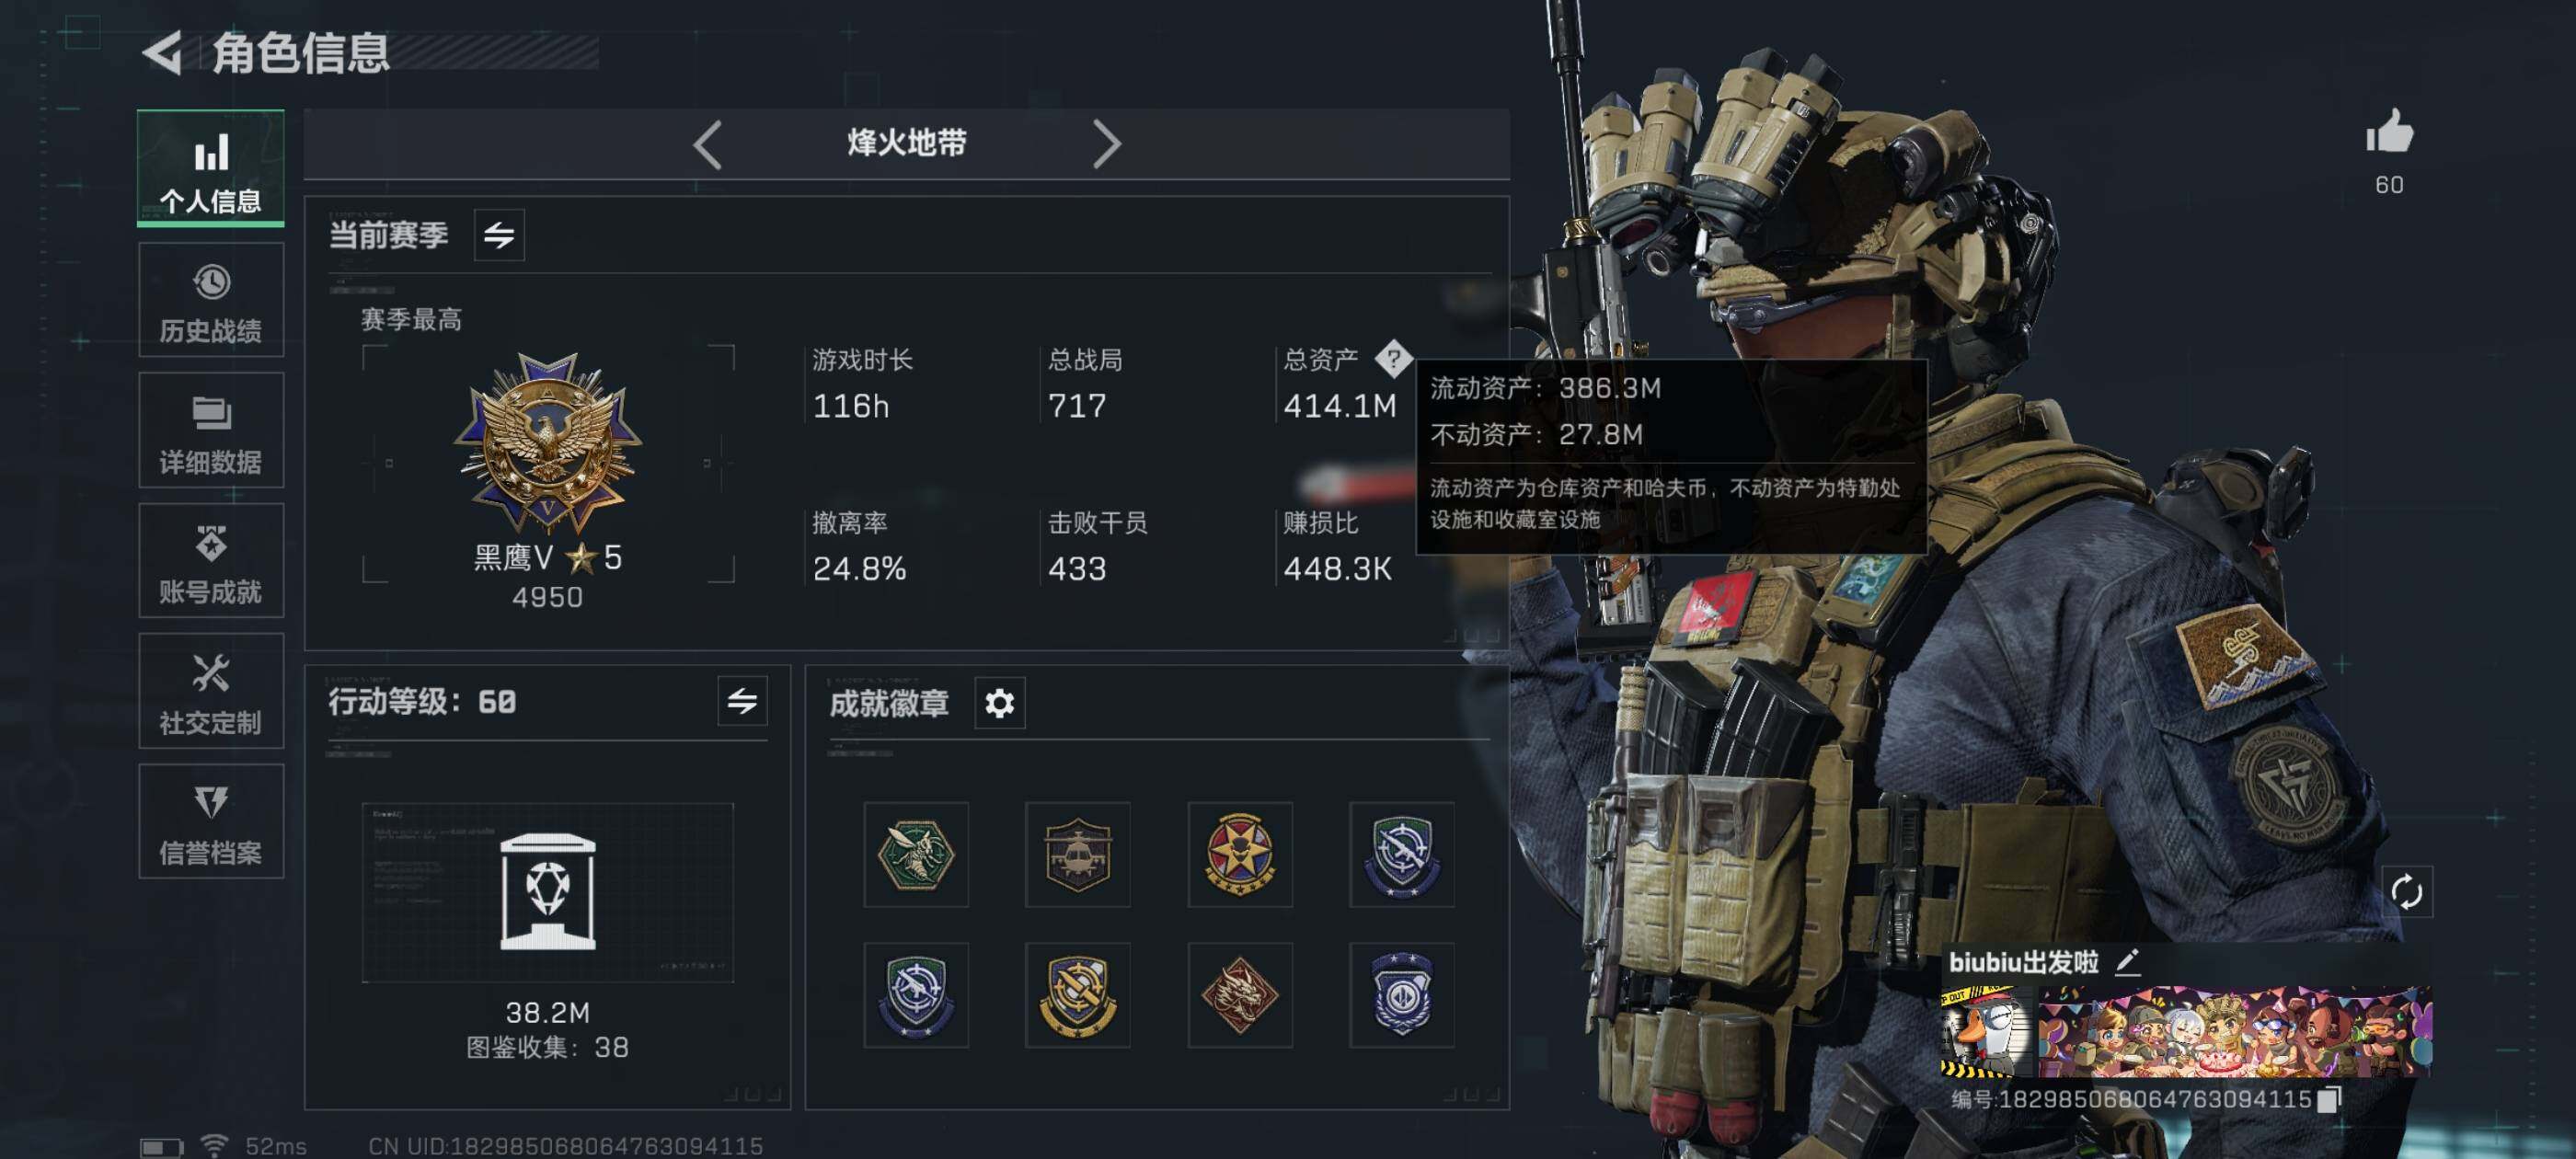Select the hornet achievement badge
The height and width of the screenshot is (1159, 2576).
tap(916, 854)
